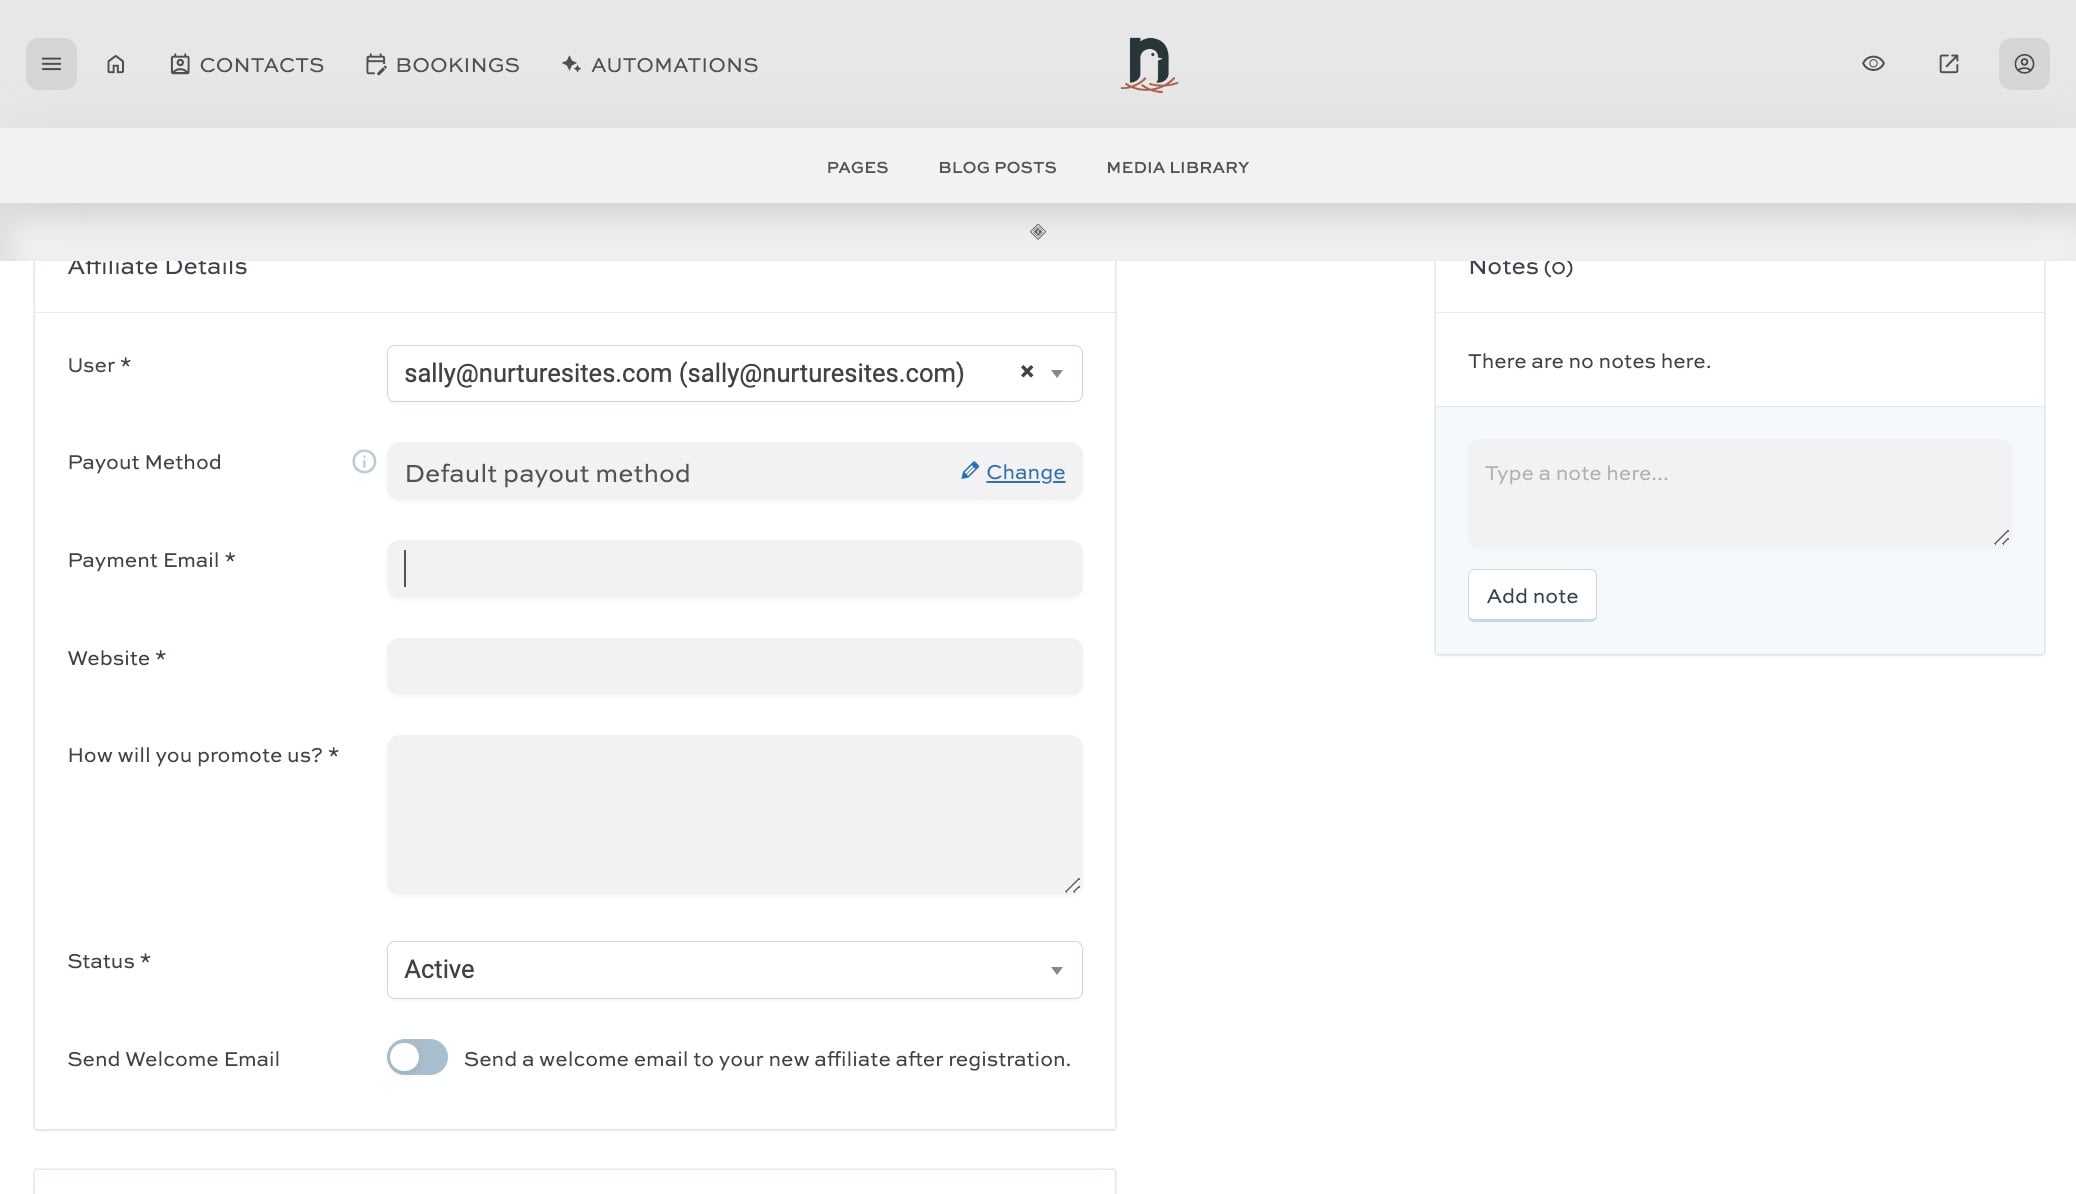
Task: Click the eye preview icon top right
Action: click(1872, 63)
